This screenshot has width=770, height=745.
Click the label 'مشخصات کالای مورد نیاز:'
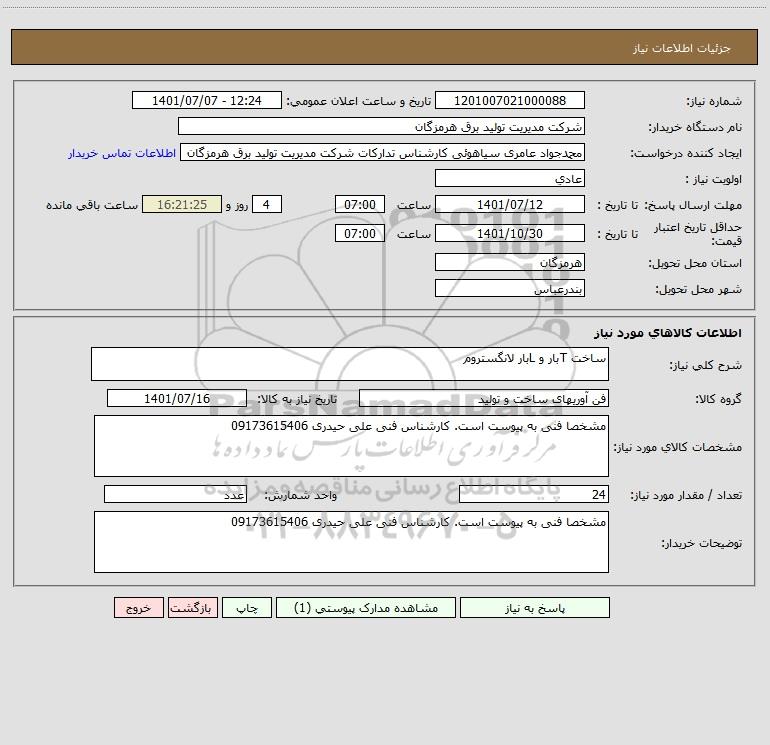[x=678, y=447]
